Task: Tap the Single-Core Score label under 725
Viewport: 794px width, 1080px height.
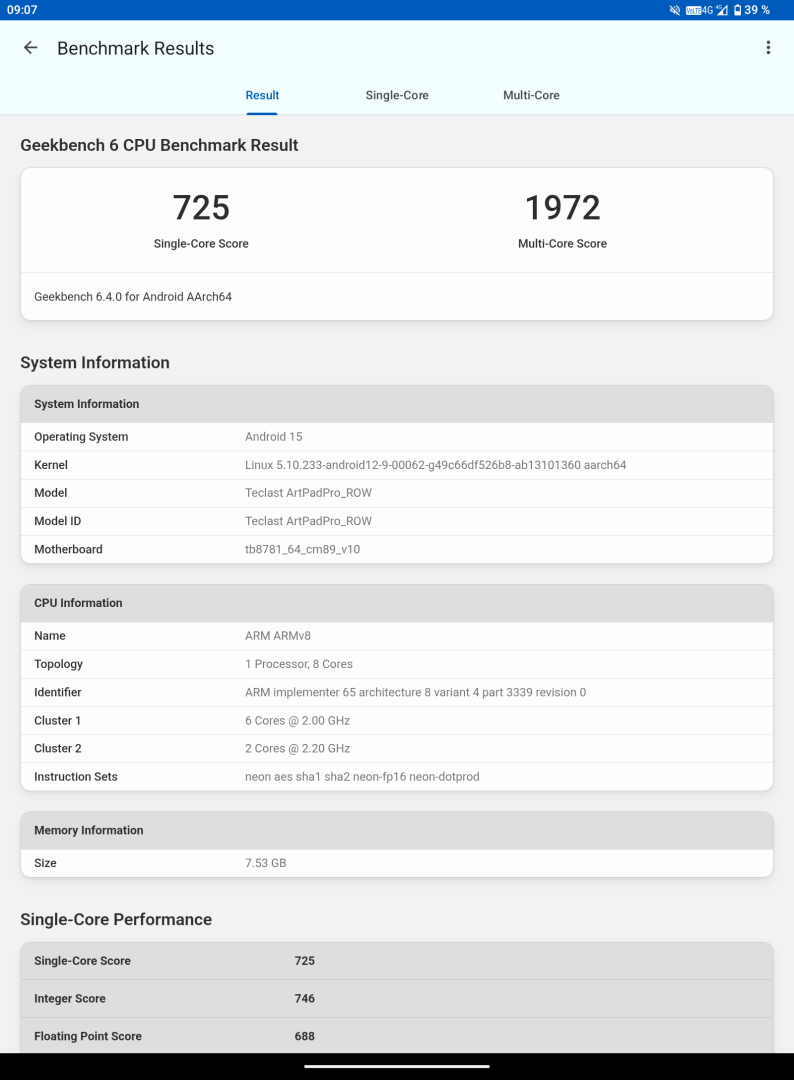Action: click(201, 243)
